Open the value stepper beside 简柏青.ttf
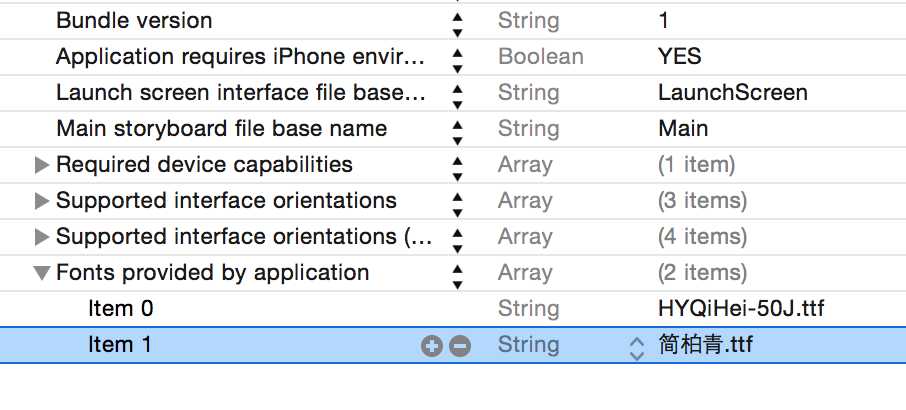The height and width of the screenshot is (410, 906). coord(636,346)
